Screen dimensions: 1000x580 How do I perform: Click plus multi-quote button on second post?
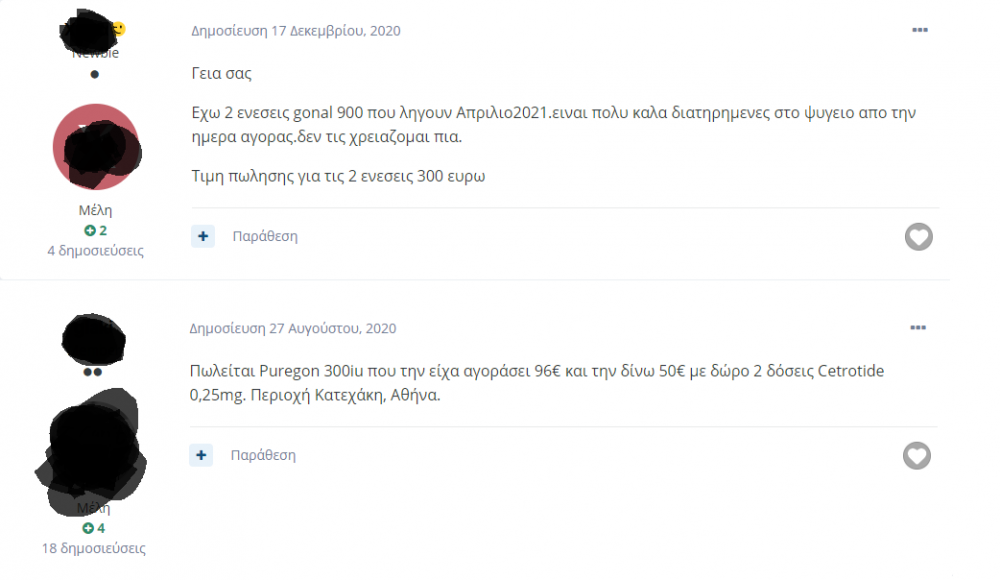202,455
